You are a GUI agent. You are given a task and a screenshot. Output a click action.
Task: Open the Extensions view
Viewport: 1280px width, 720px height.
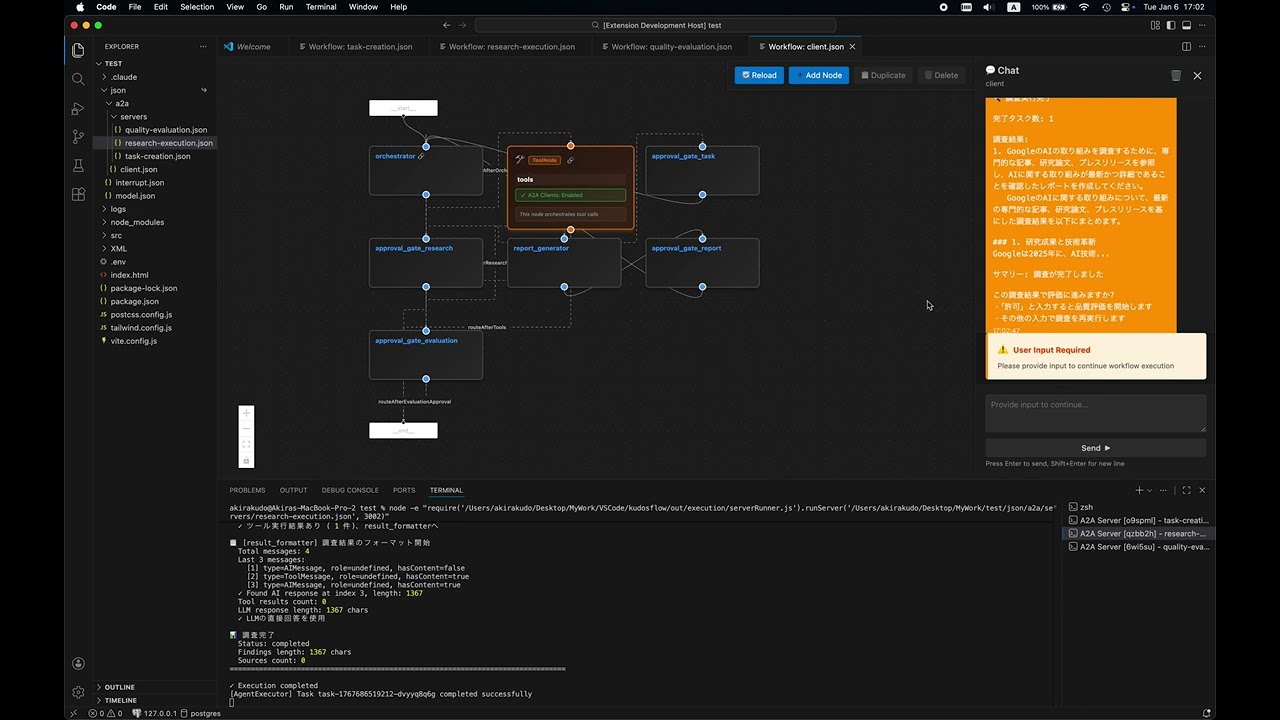pos(78,194)
